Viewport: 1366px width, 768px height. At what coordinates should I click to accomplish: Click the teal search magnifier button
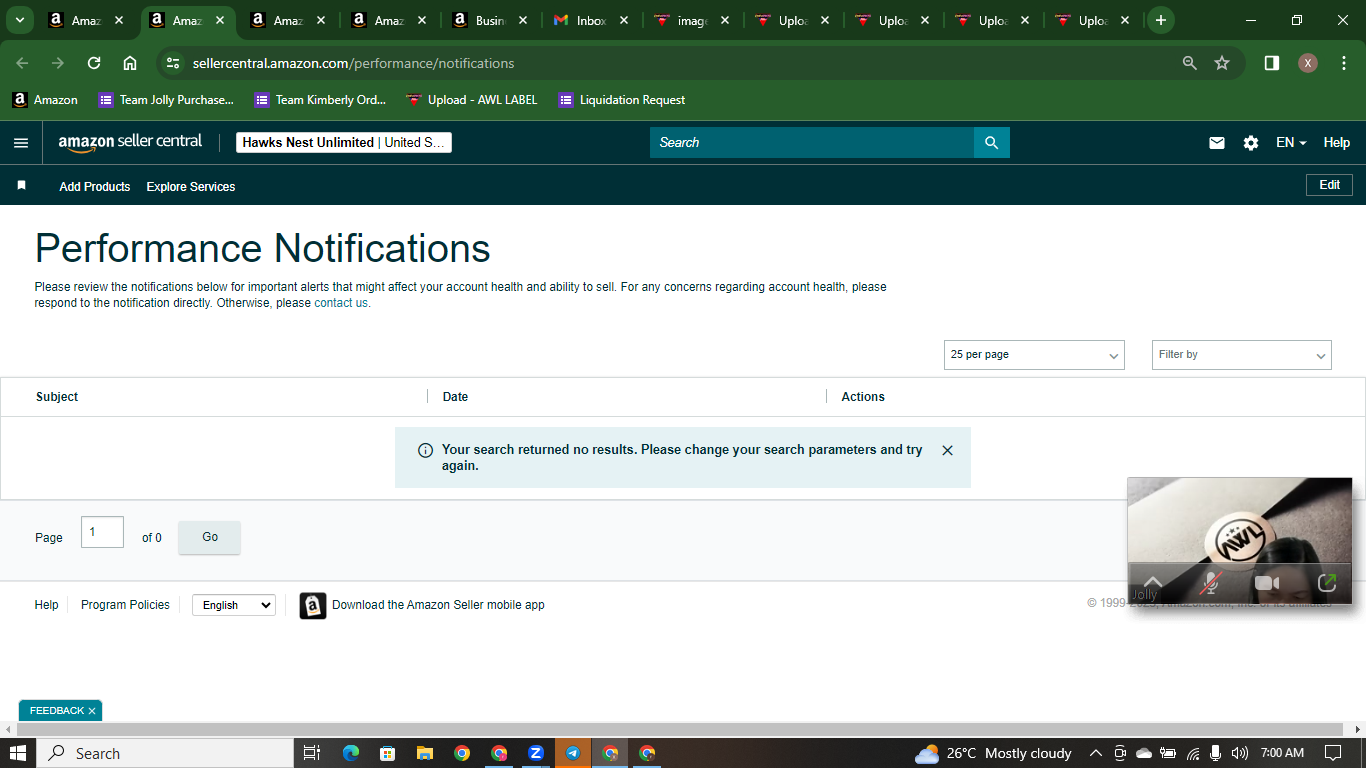pos(992,143)
